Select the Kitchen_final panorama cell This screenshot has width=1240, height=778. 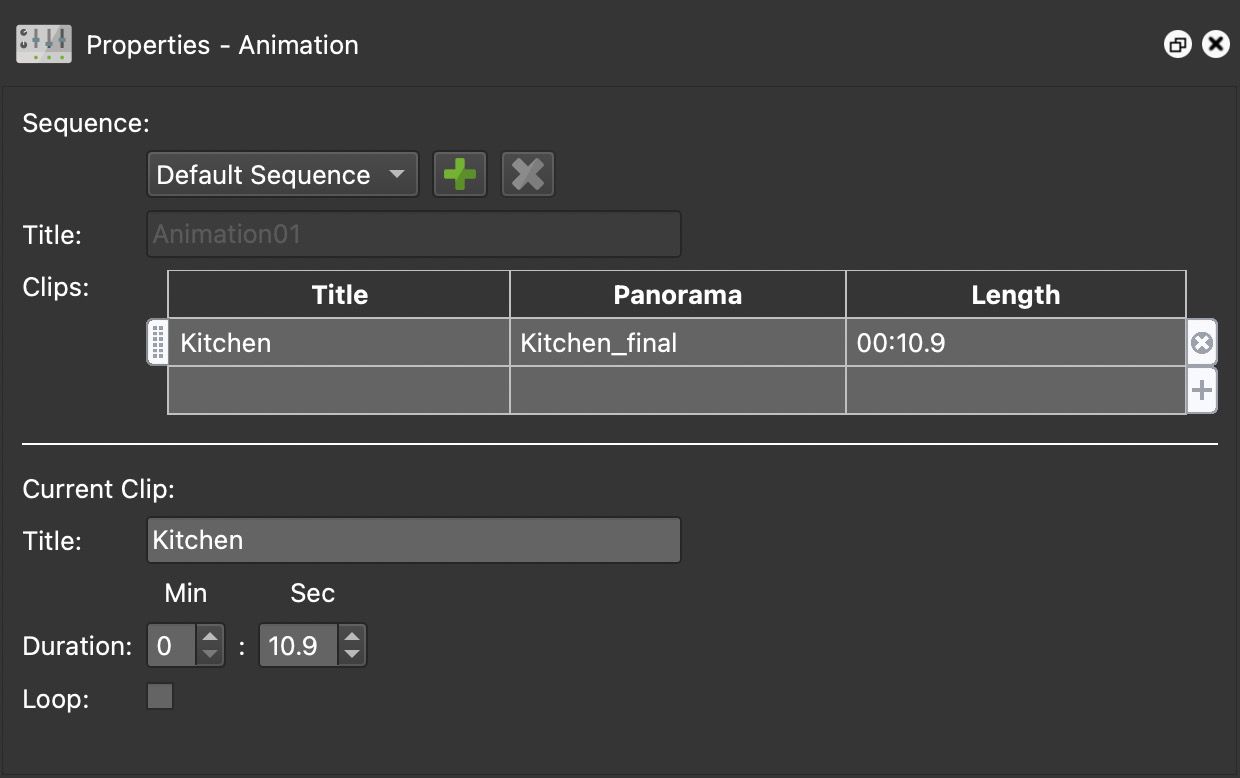coord(677,341)
